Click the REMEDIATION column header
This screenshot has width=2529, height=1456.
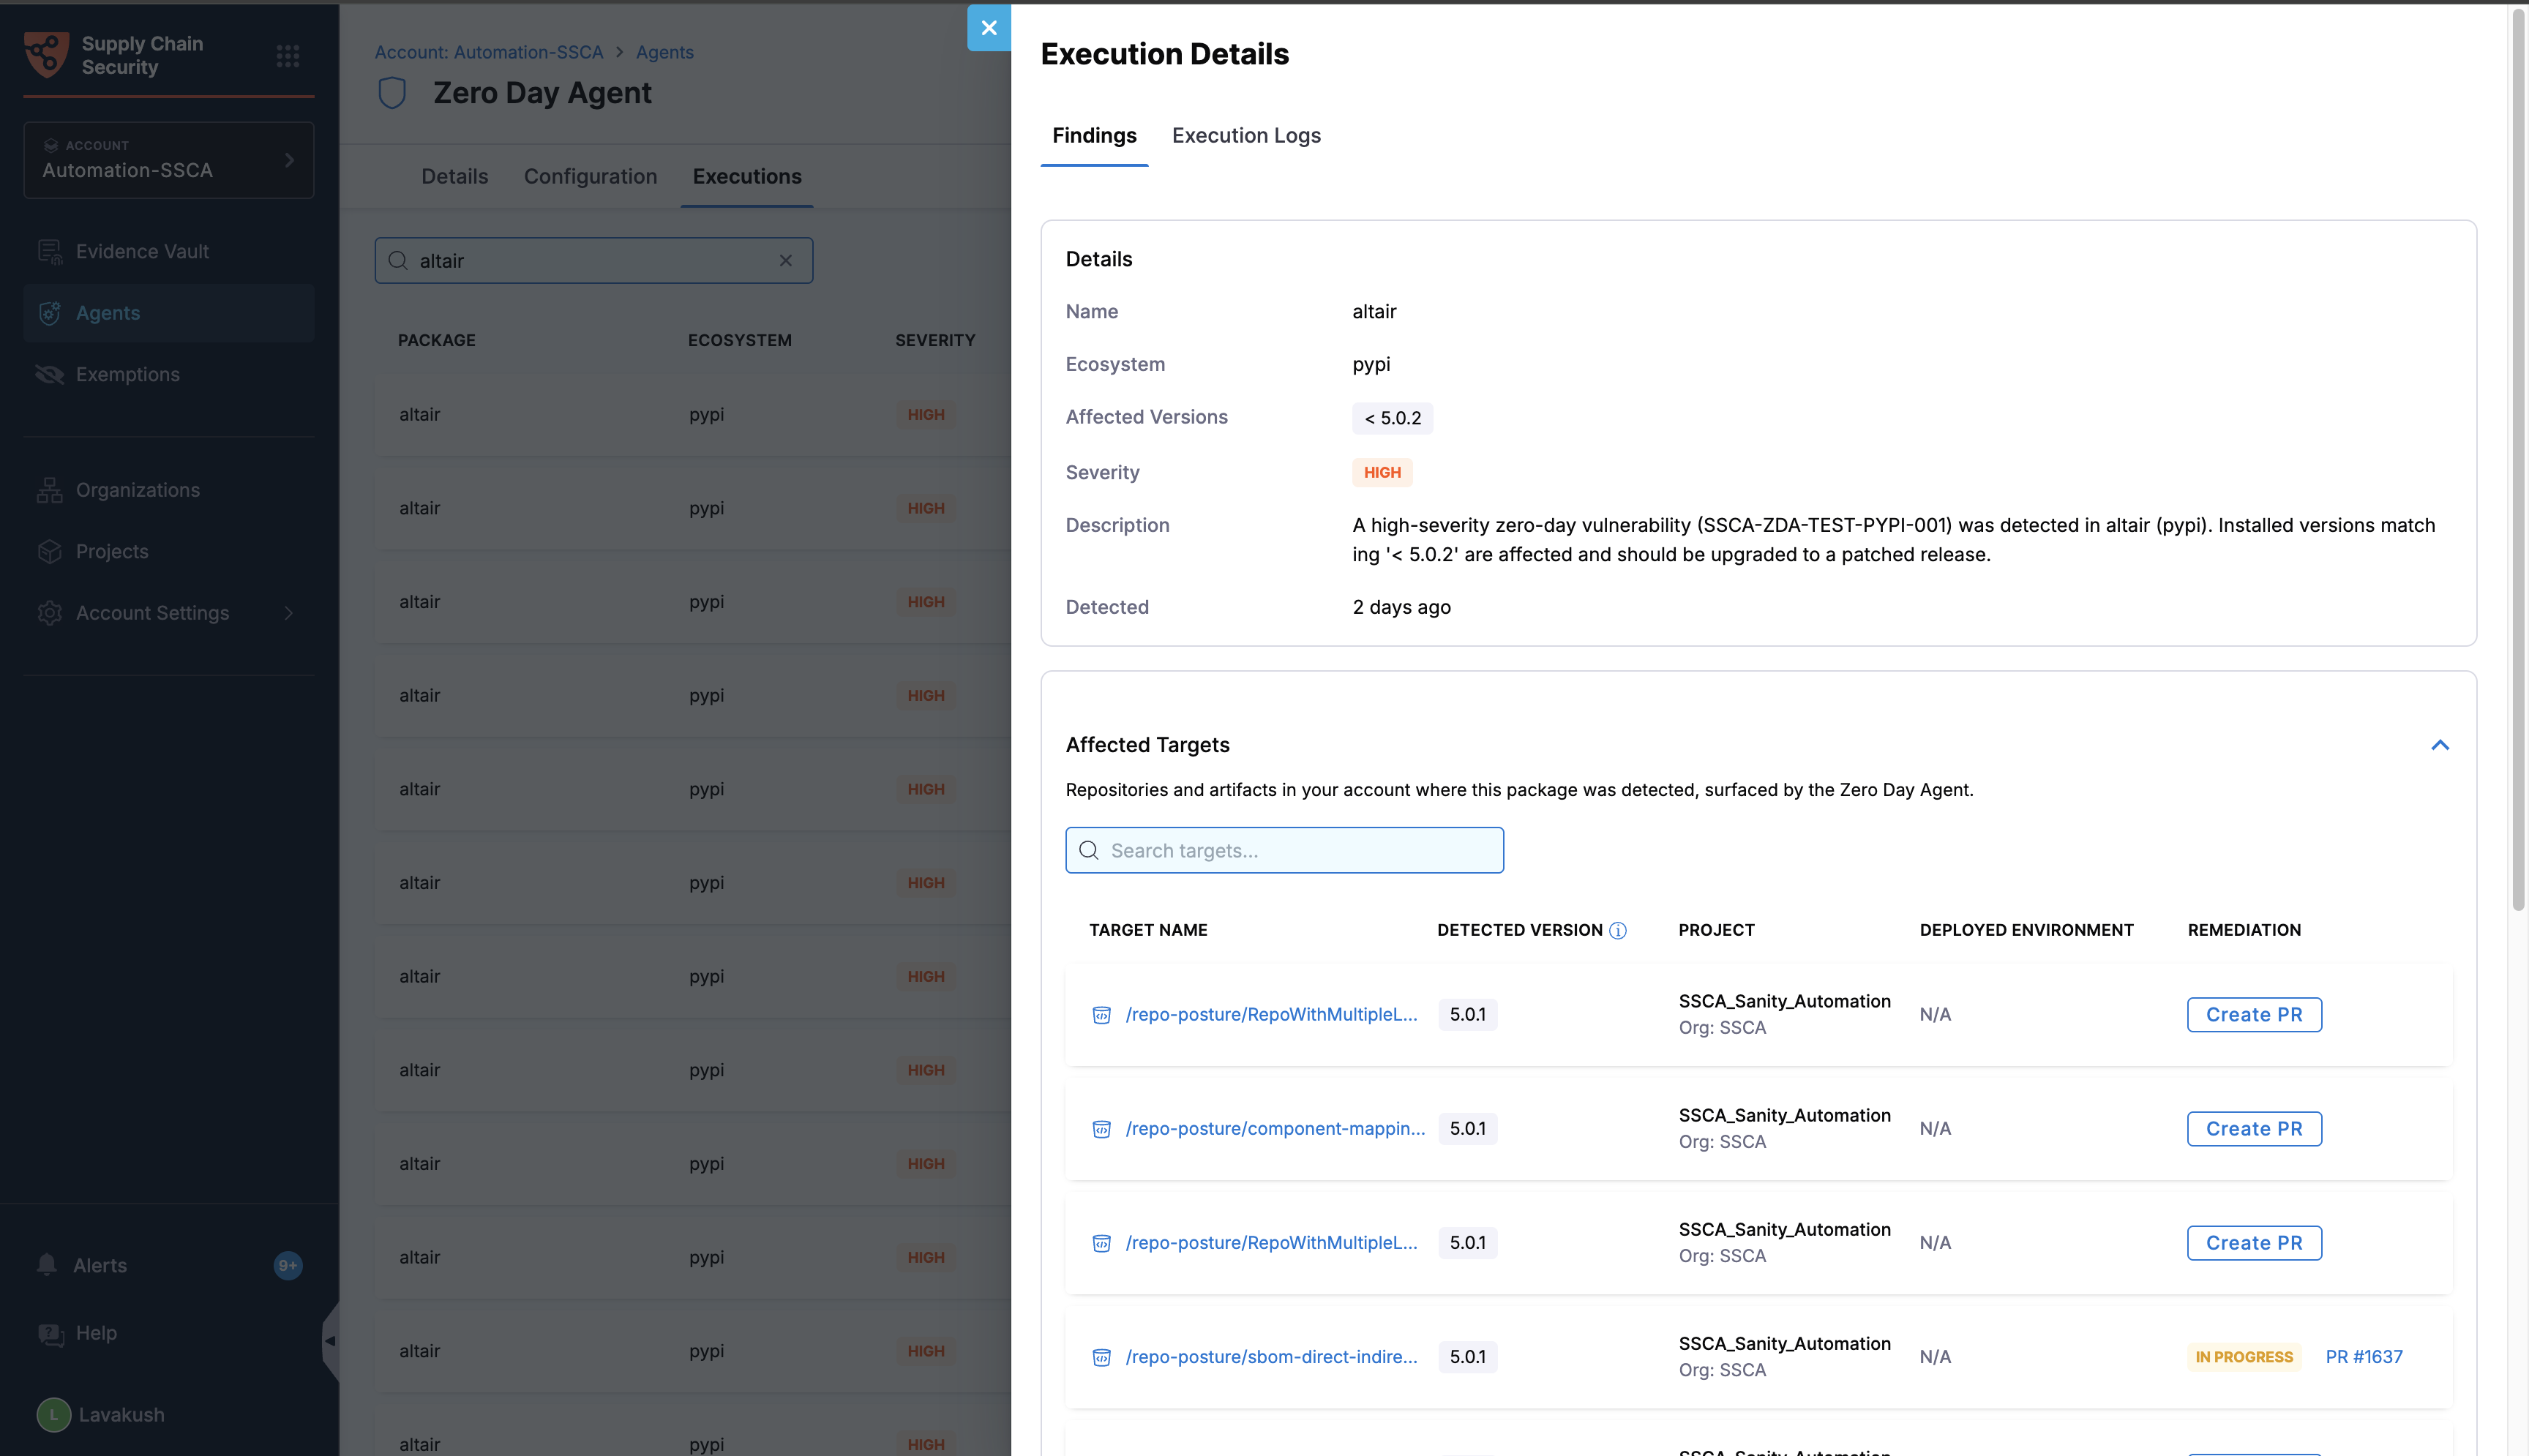pos(2244,930)
